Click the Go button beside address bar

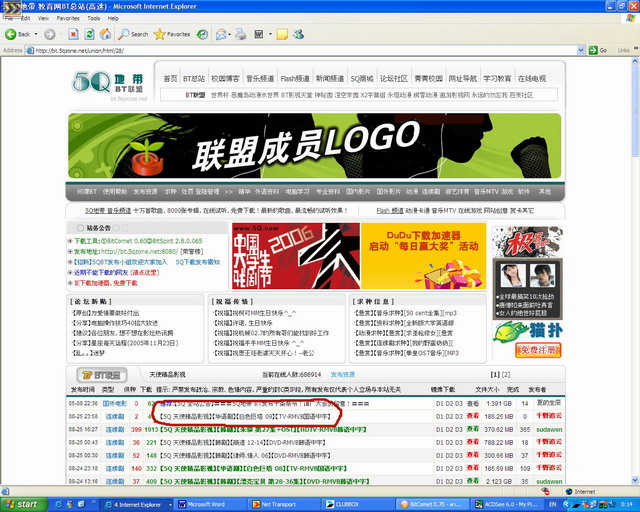tap(598, 50)
